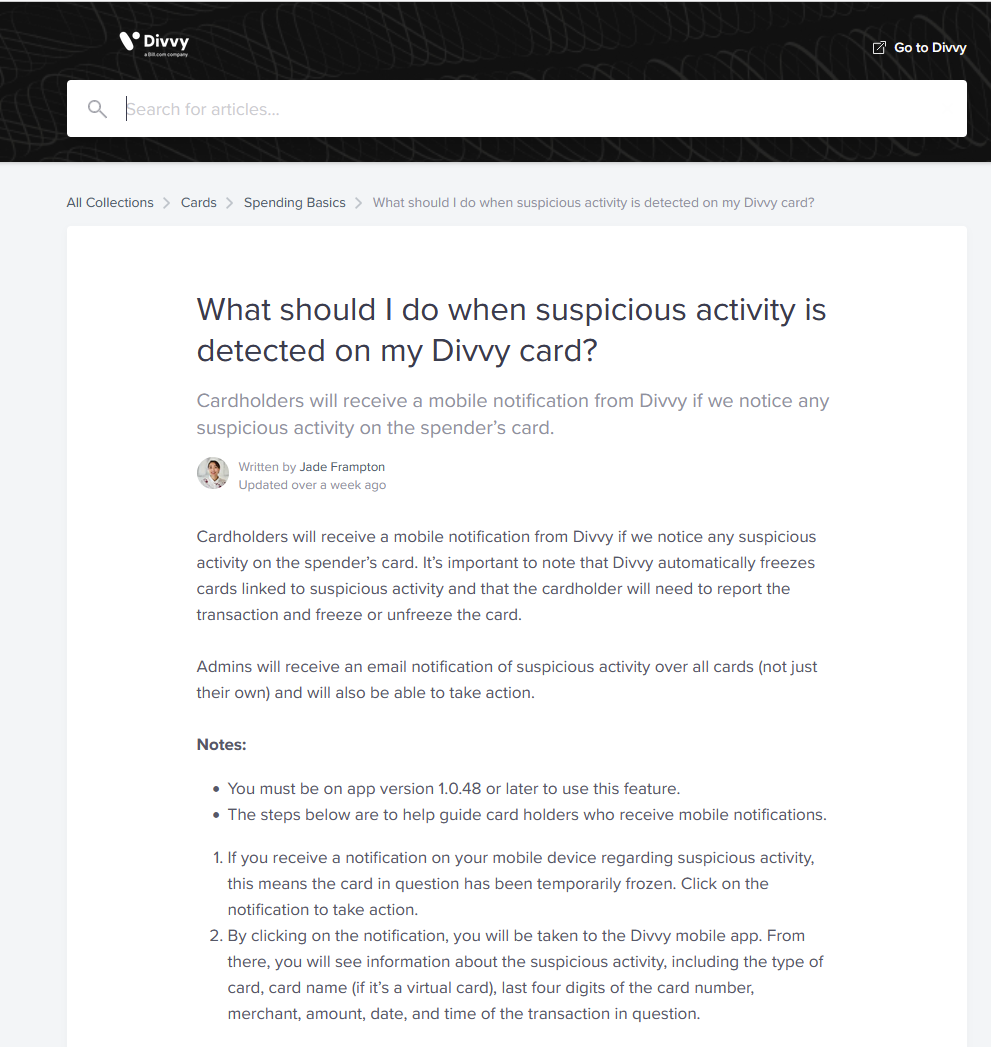Screen dimensions: 991x1047
Task: Click the gray article subtitle text
Action: coord(513,414)
